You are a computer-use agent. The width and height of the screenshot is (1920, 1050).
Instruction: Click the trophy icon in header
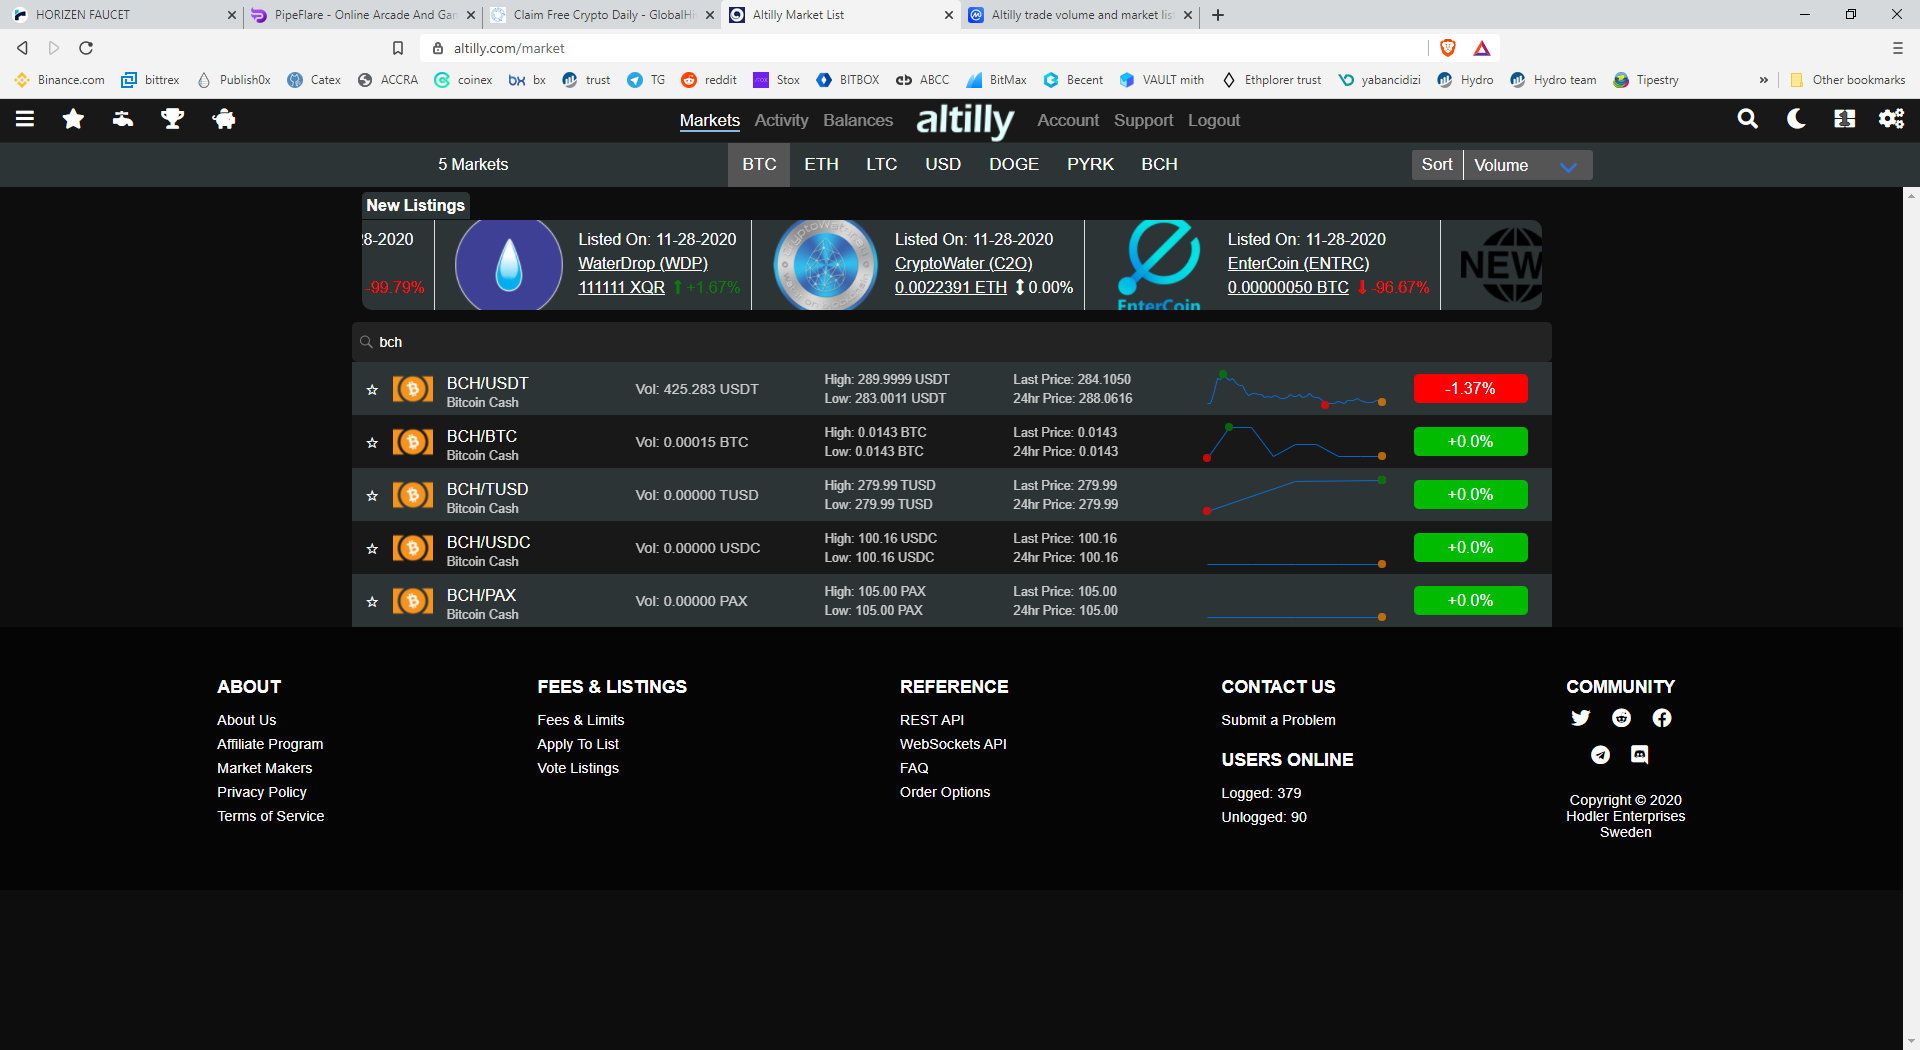[x=173, y=119]
